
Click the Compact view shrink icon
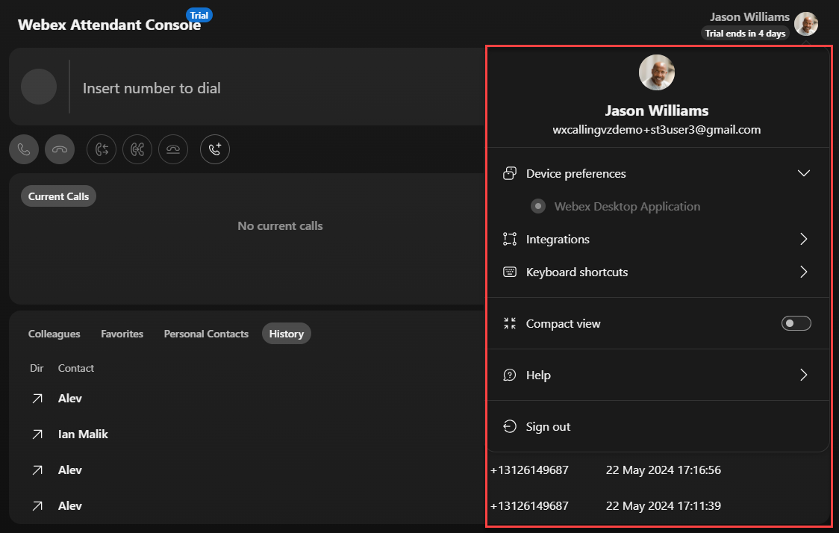[509, 324]
